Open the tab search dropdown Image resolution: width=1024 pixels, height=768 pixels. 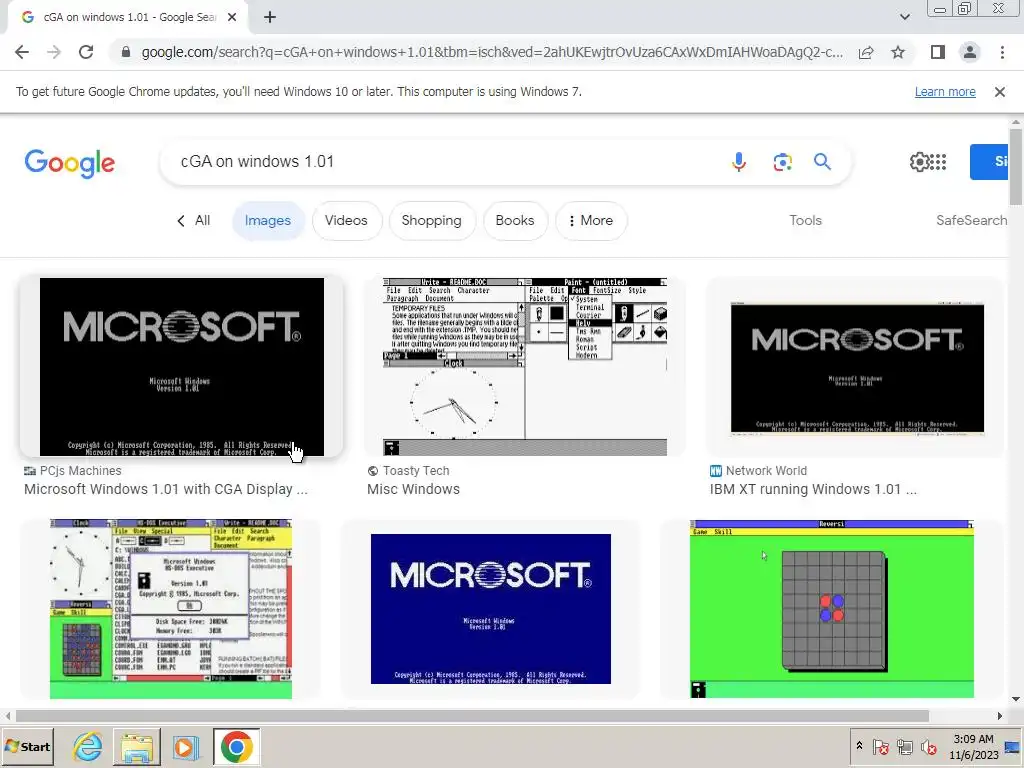click(904, 17)
